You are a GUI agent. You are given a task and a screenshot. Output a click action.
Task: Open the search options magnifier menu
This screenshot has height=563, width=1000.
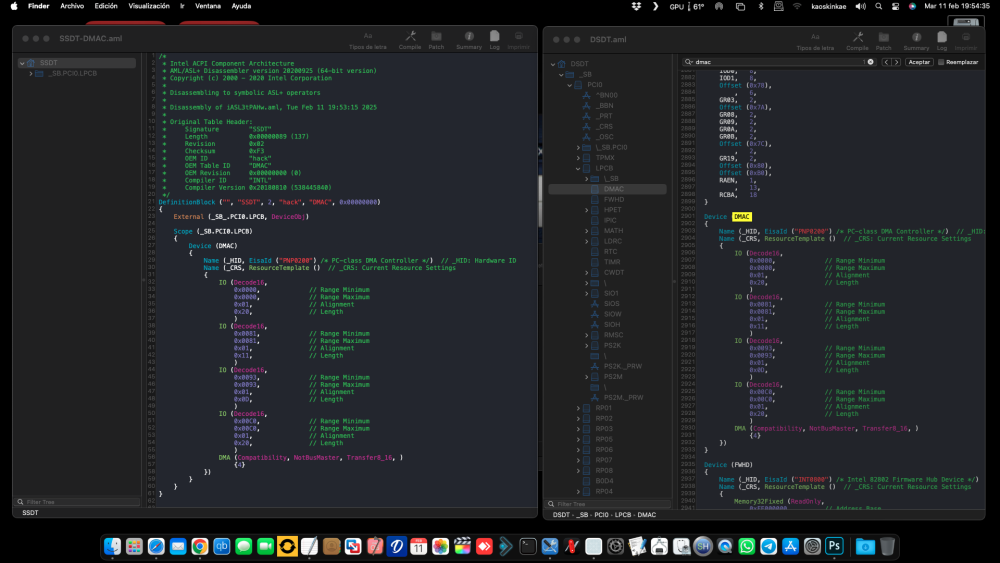click(x=689, y=62)
